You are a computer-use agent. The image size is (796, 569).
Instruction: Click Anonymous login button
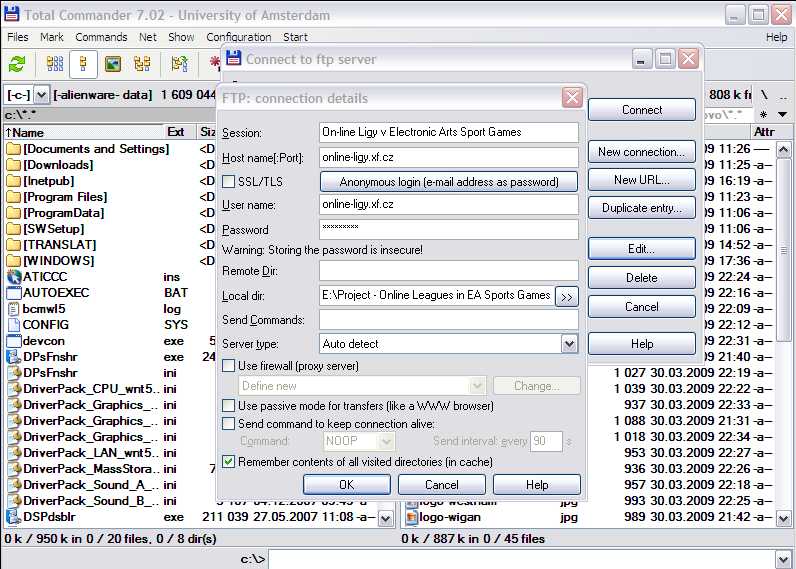(449, 182)
